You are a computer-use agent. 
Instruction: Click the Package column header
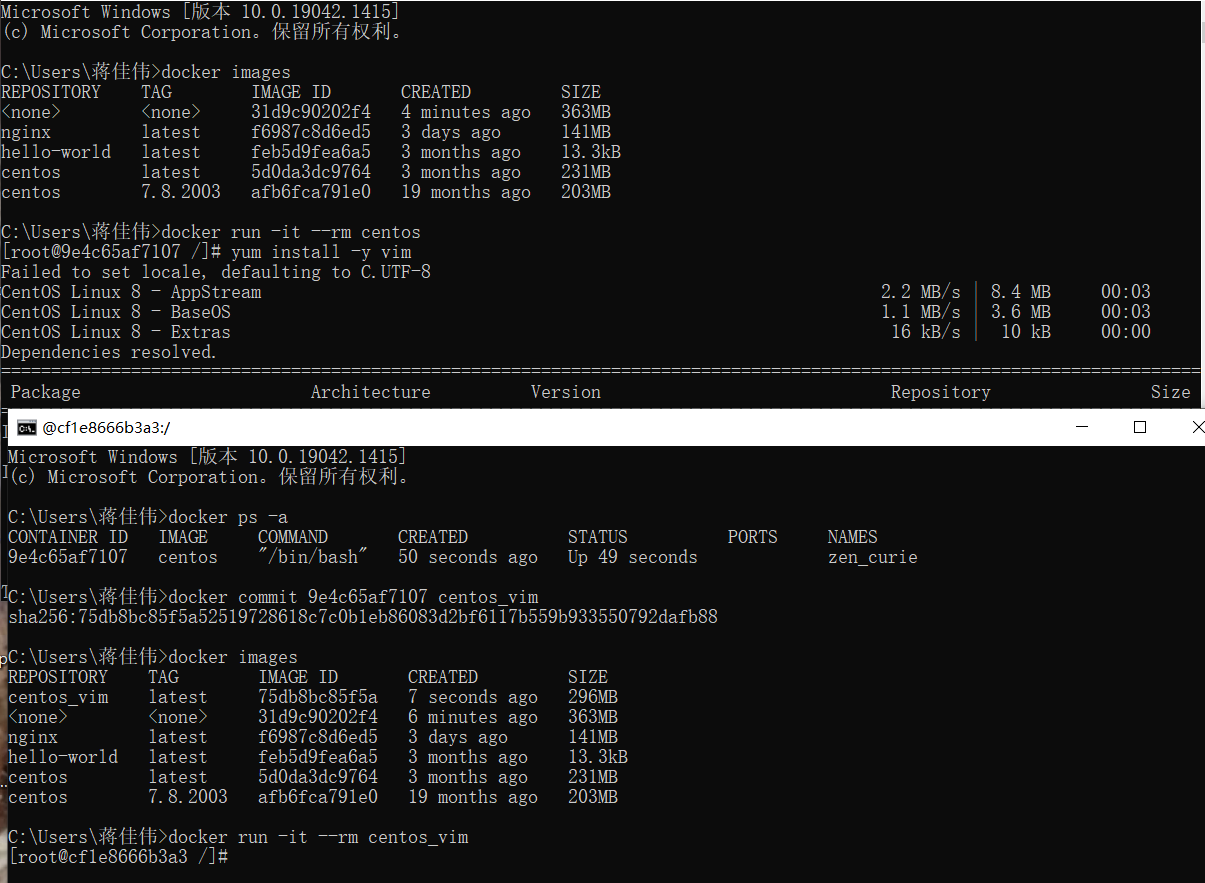[46, 392]
